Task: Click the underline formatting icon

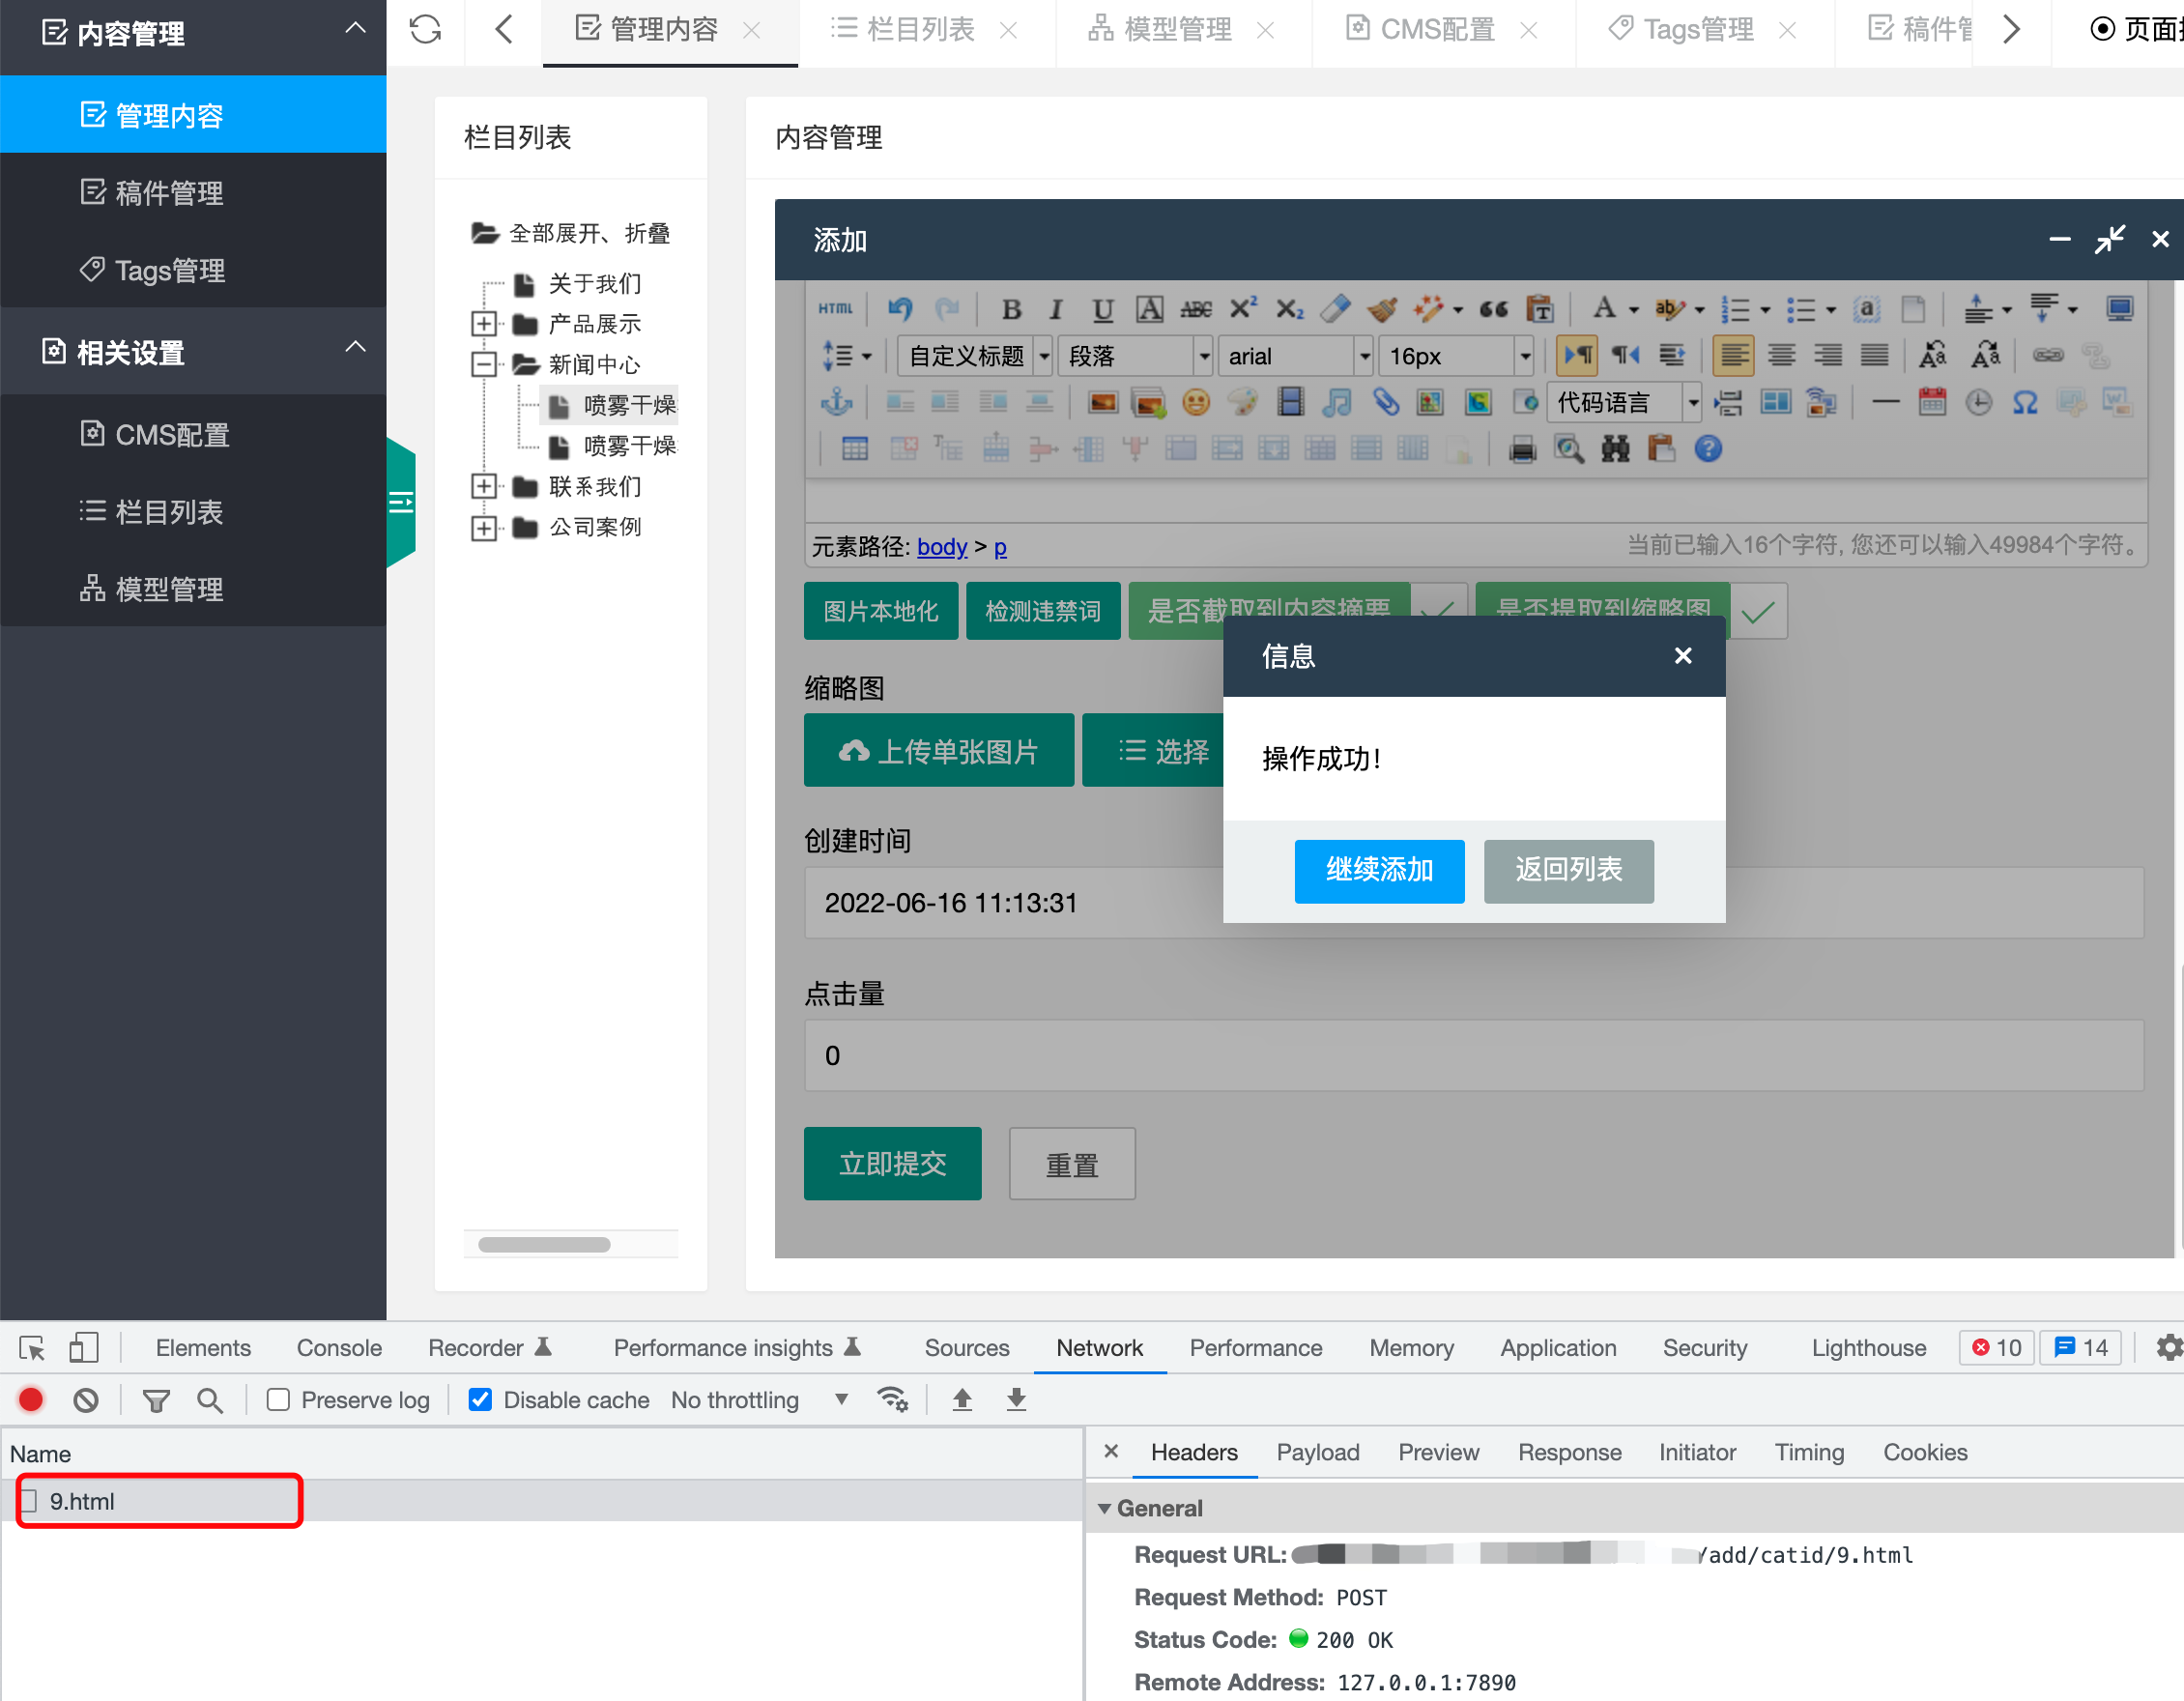Action: pyautogui.click(x=1102, y=309)
